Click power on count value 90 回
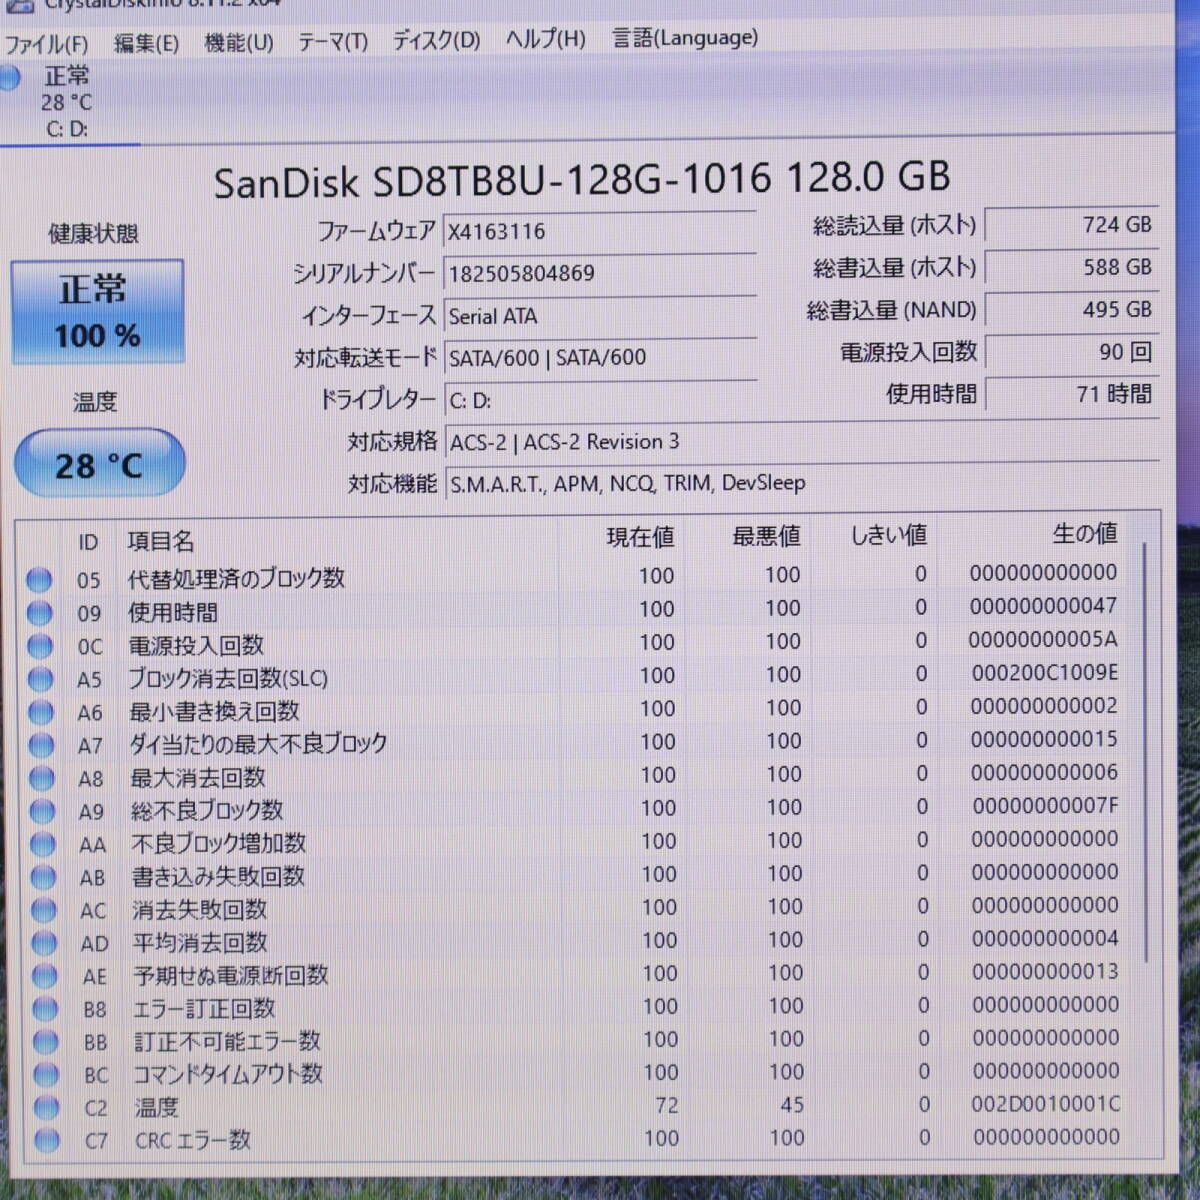1200x1200 pixels. 1071,352
